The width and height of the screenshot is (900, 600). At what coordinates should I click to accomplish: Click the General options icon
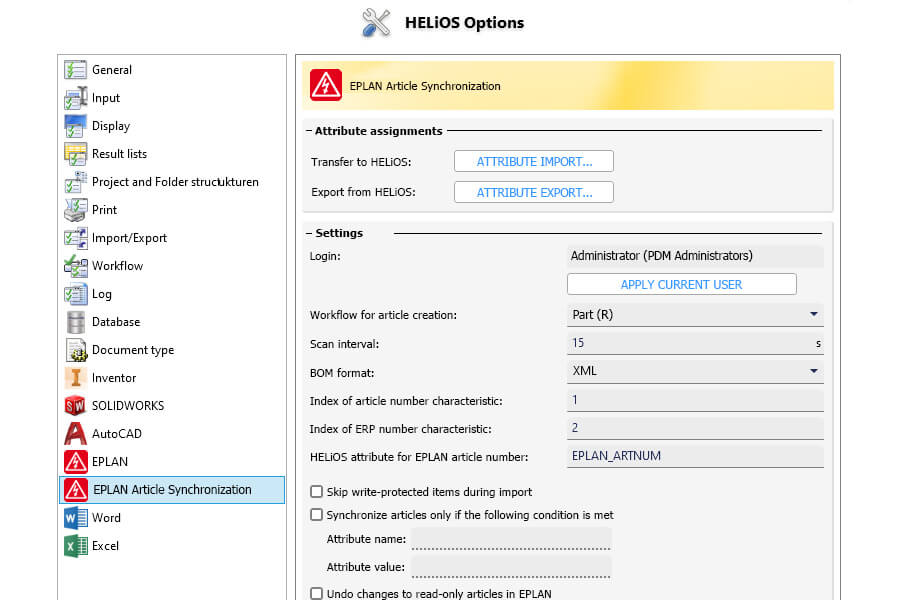(75, 69)
